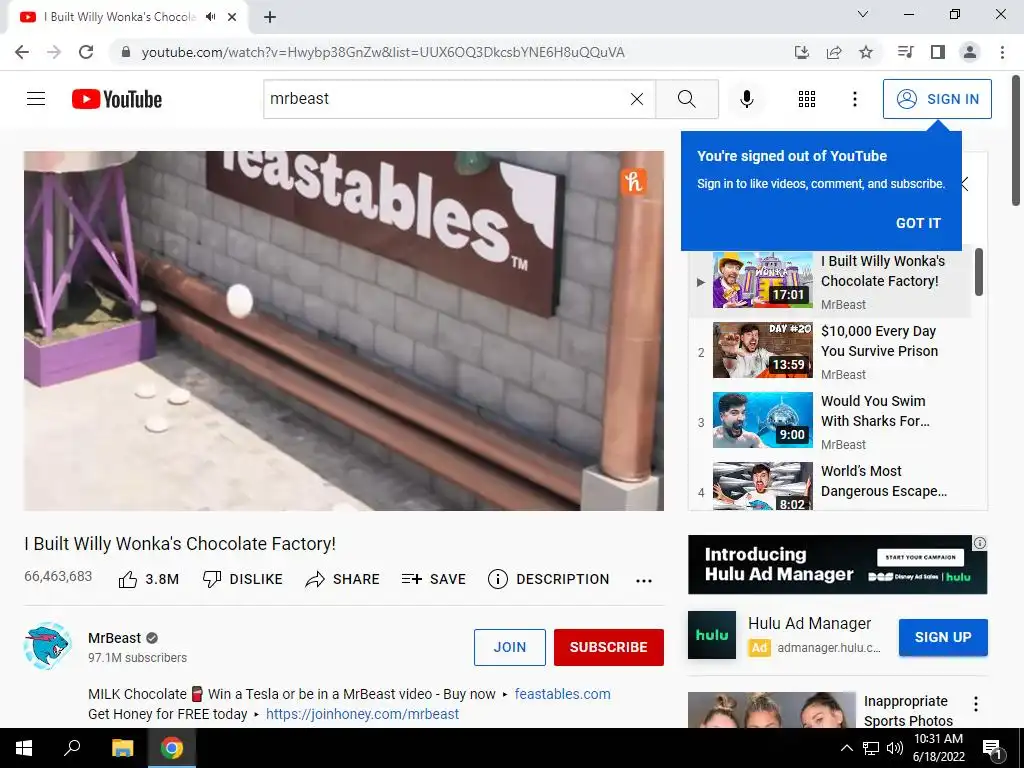Screen dimensions: 1024x768
Task: Open the joinhoney.com/mrbeast link
Action: coord(362,714)
